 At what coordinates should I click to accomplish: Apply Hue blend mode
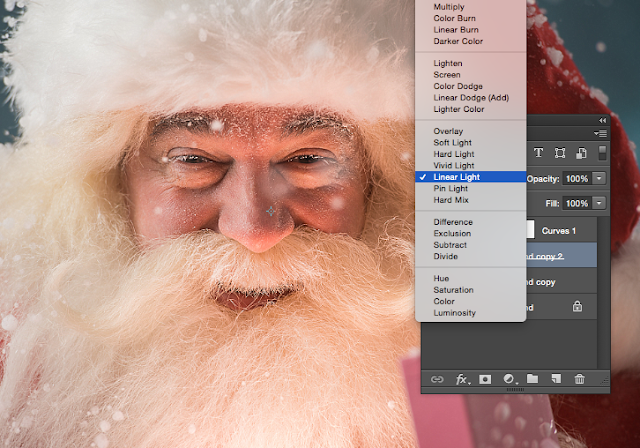441,278
